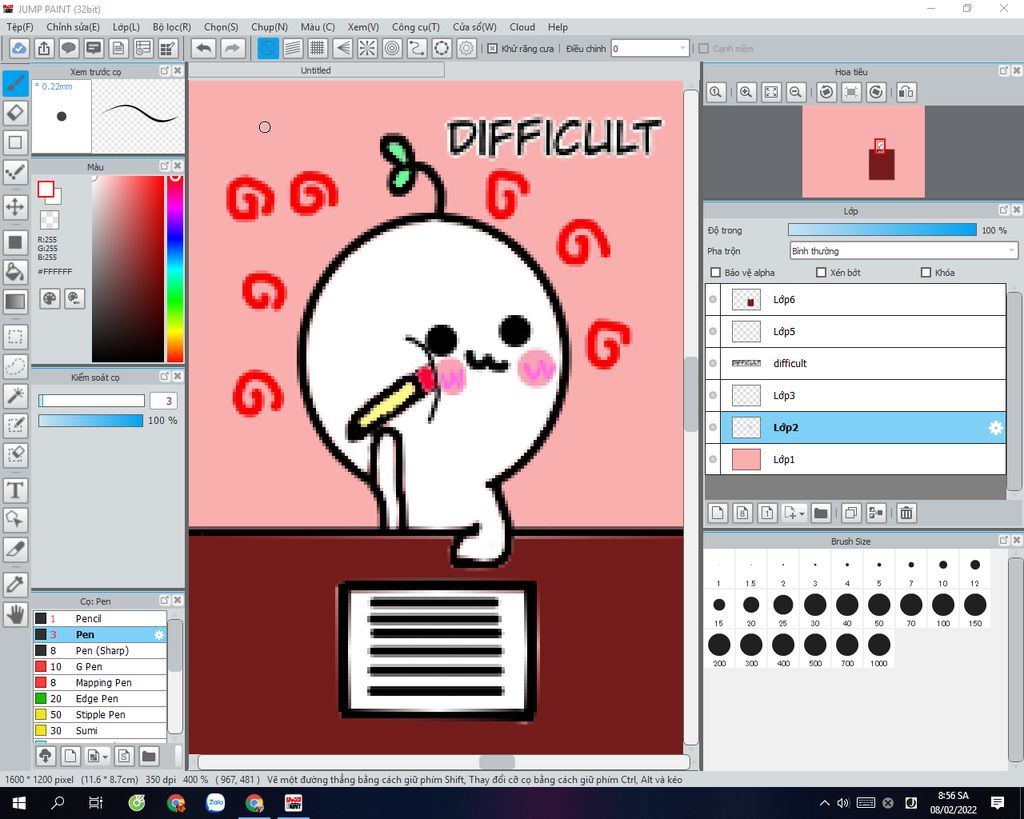Zoom out using navigator magnifier minus
Screen dimensions: 1024x819
(x=795, y=92)
